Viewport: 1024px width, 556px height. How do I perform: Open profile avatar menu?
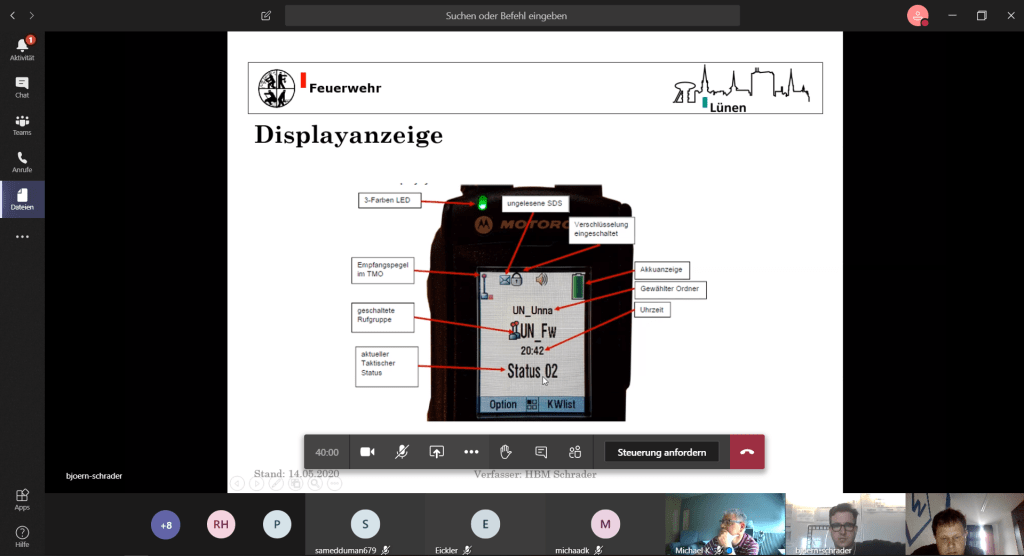[x=917, y=15]
